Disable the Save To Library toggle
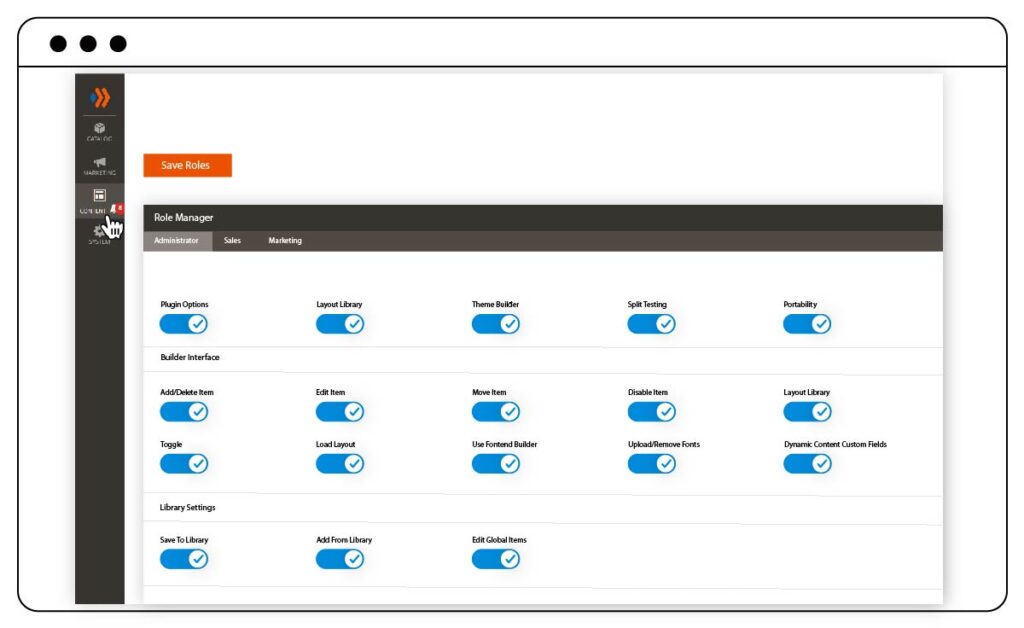 point(184,559)
